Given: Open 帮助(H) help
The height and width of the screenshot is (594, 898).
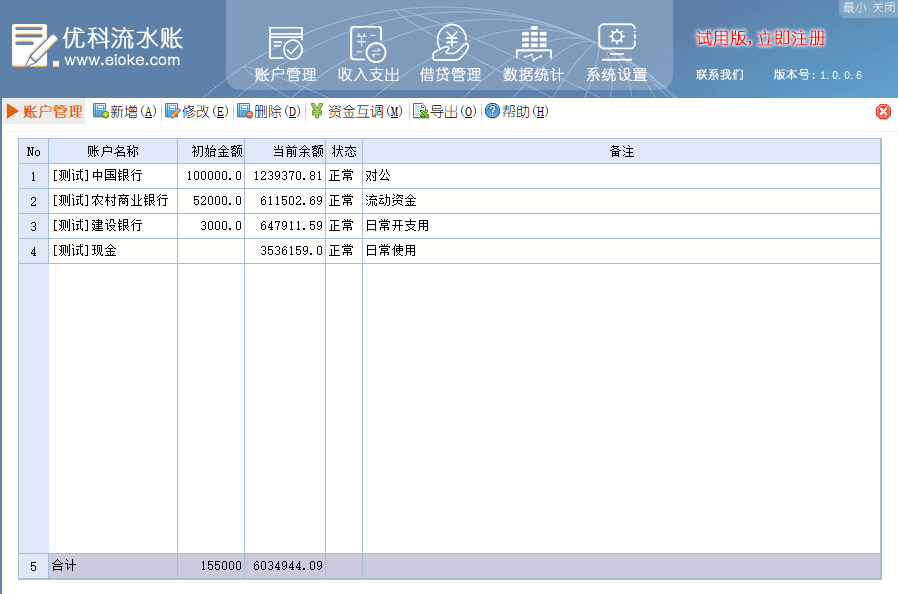Looking at the screenshot, I should tap(517, 111).
